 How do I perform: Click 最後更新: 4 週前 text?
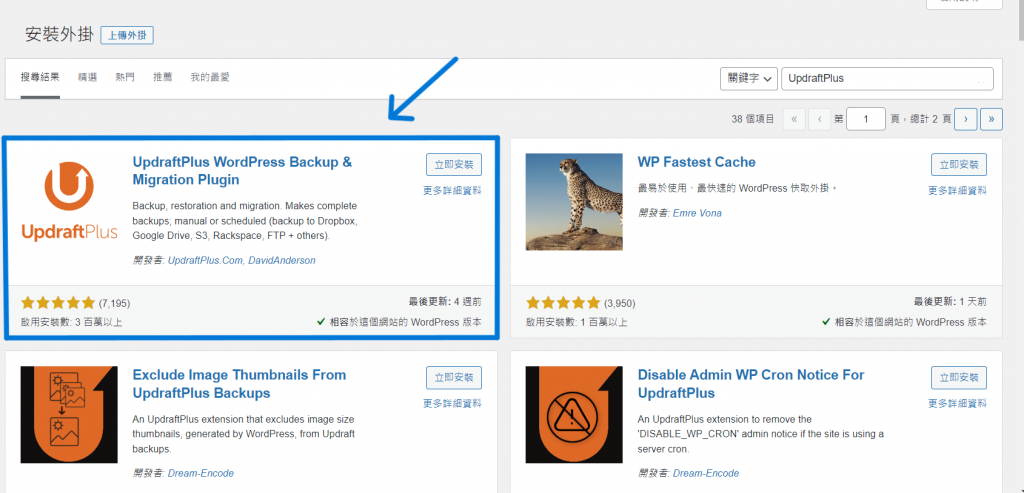(x=445, y=302)
